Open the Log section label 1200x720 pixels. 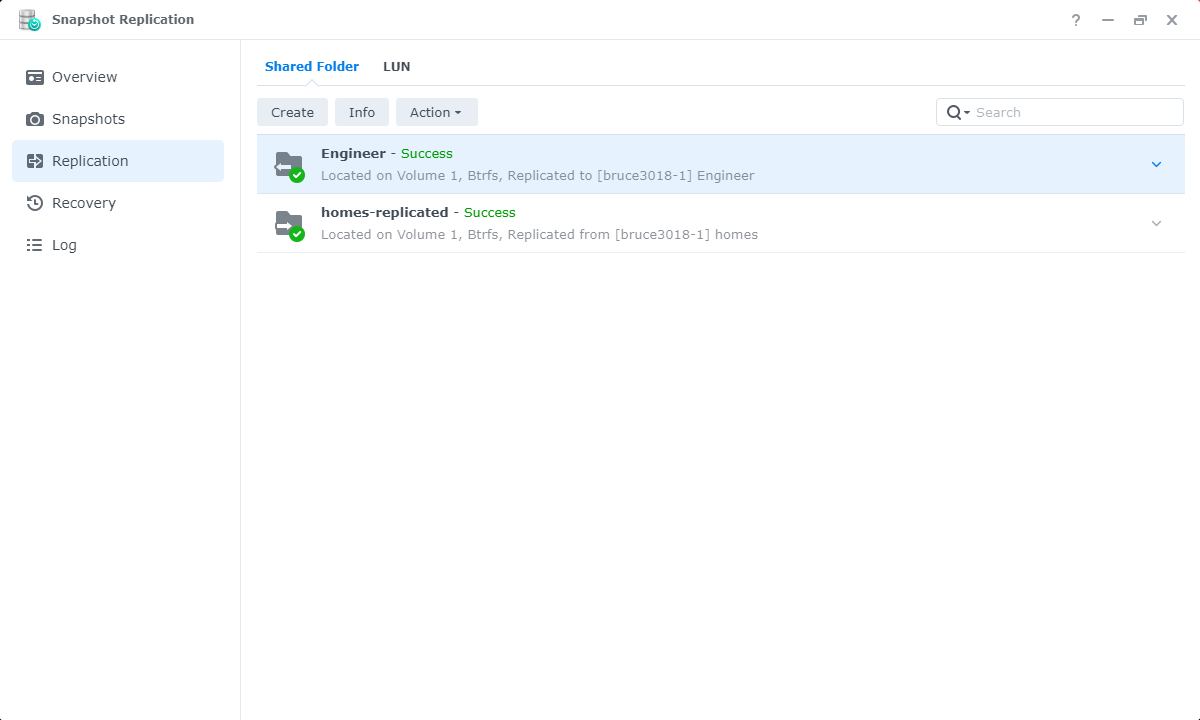point(64,245)
